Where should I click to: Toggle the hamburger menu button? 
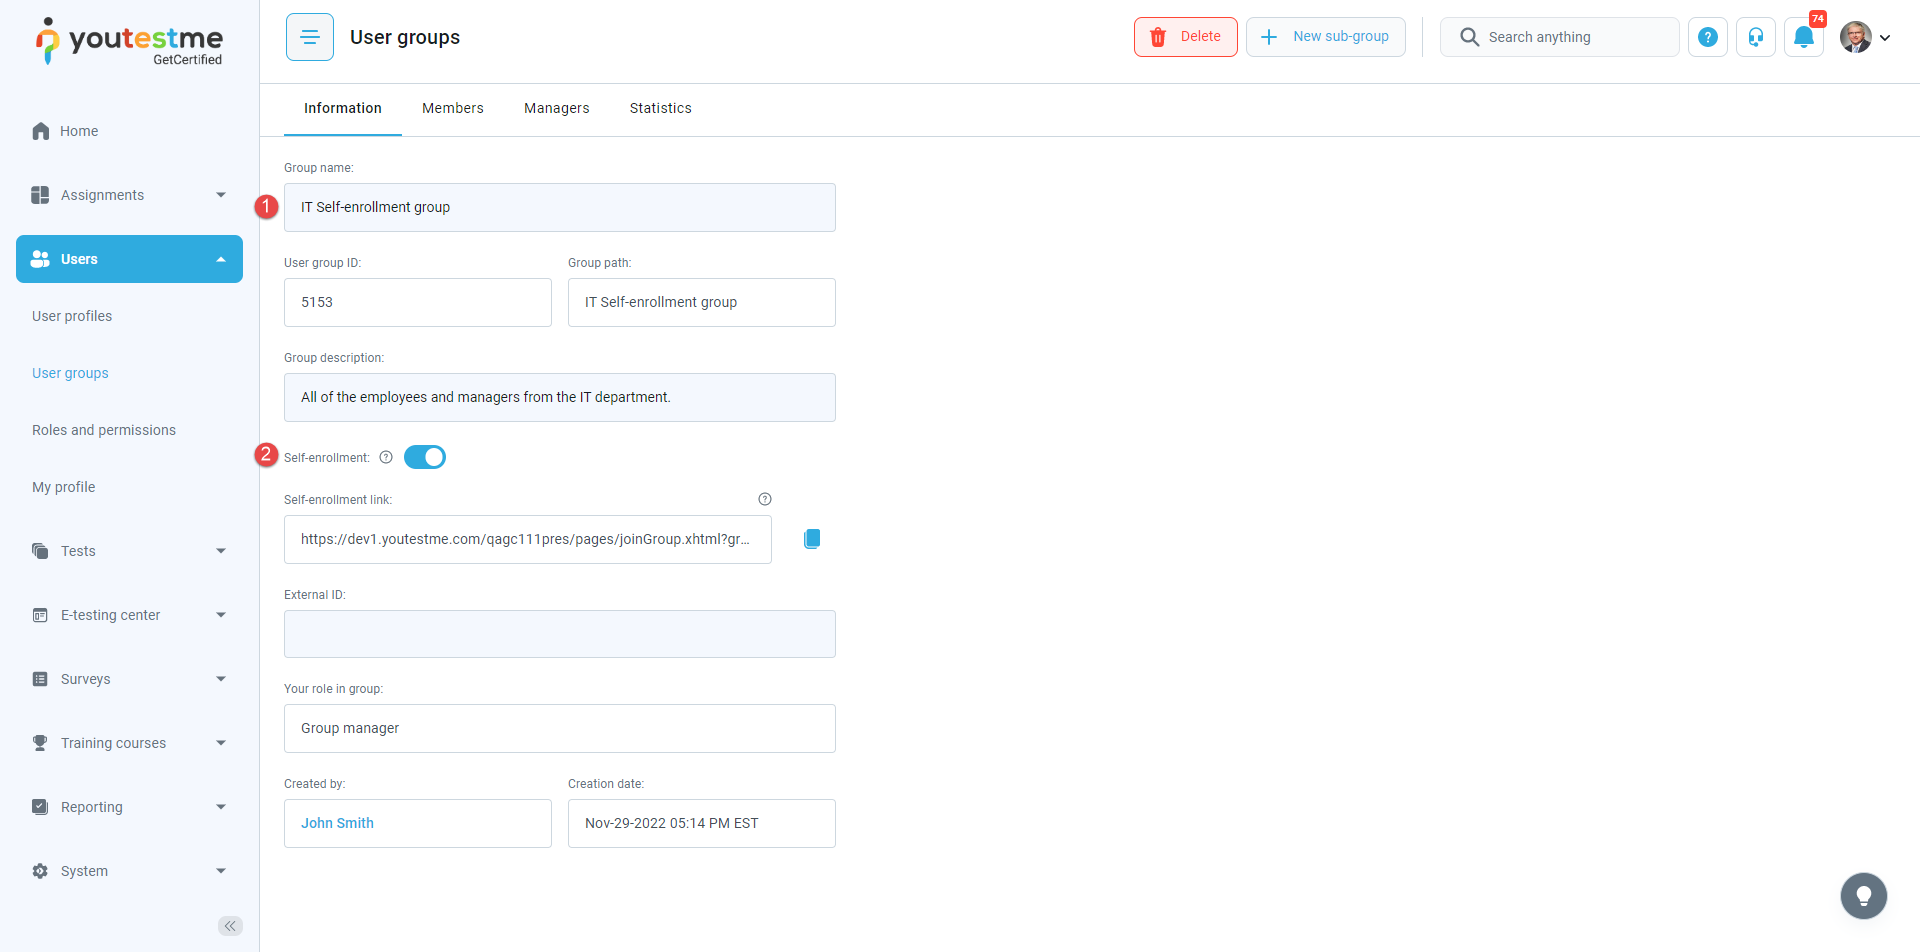pos(310,37)
